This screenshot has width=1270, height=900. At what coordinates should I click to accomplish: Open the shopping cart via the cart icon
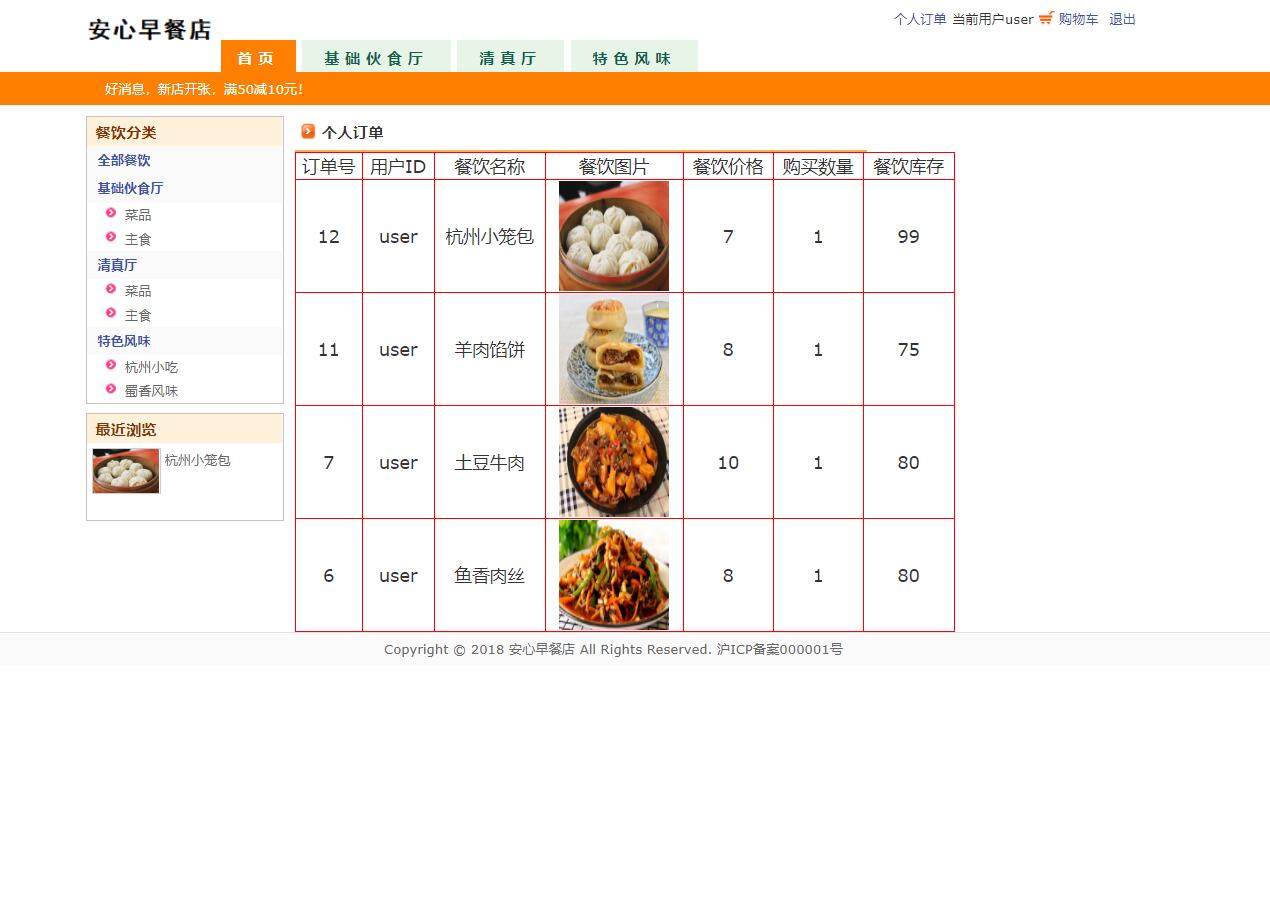tap(1044, 18)
